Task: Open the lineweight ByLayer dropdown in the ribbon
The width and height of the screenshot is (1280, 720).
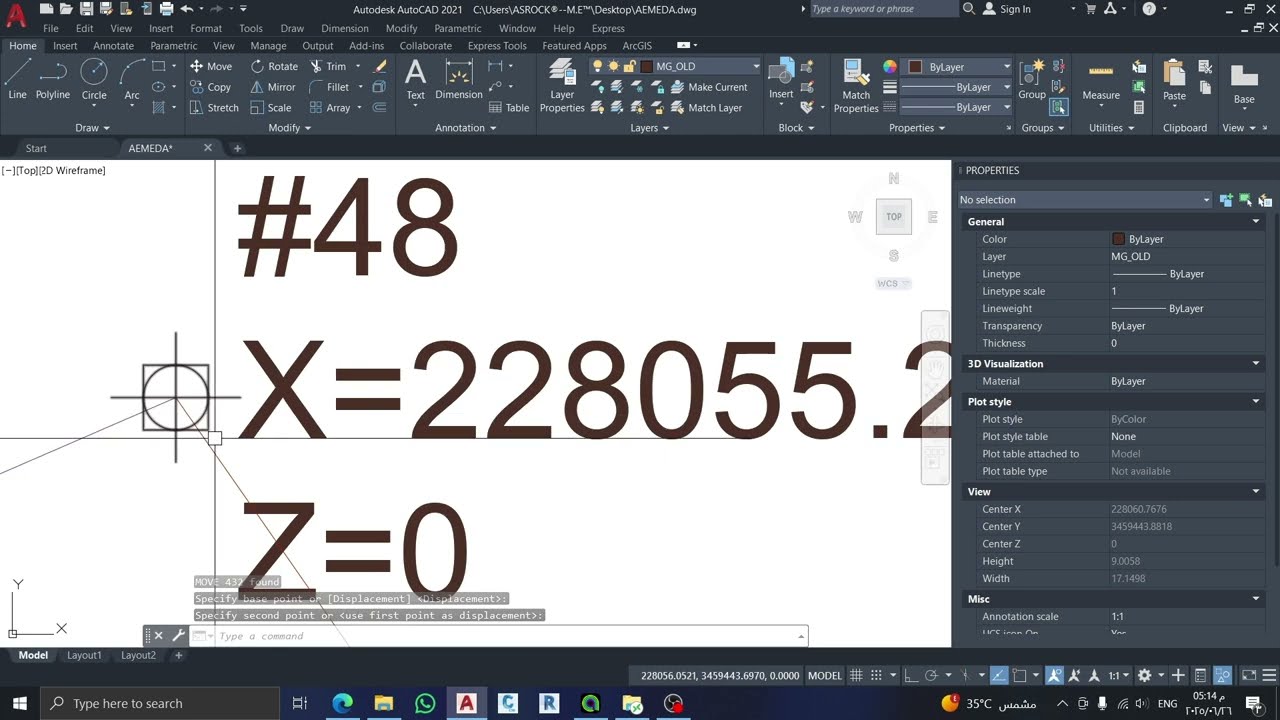Action: pyautogui.click(x=957, y=87)
